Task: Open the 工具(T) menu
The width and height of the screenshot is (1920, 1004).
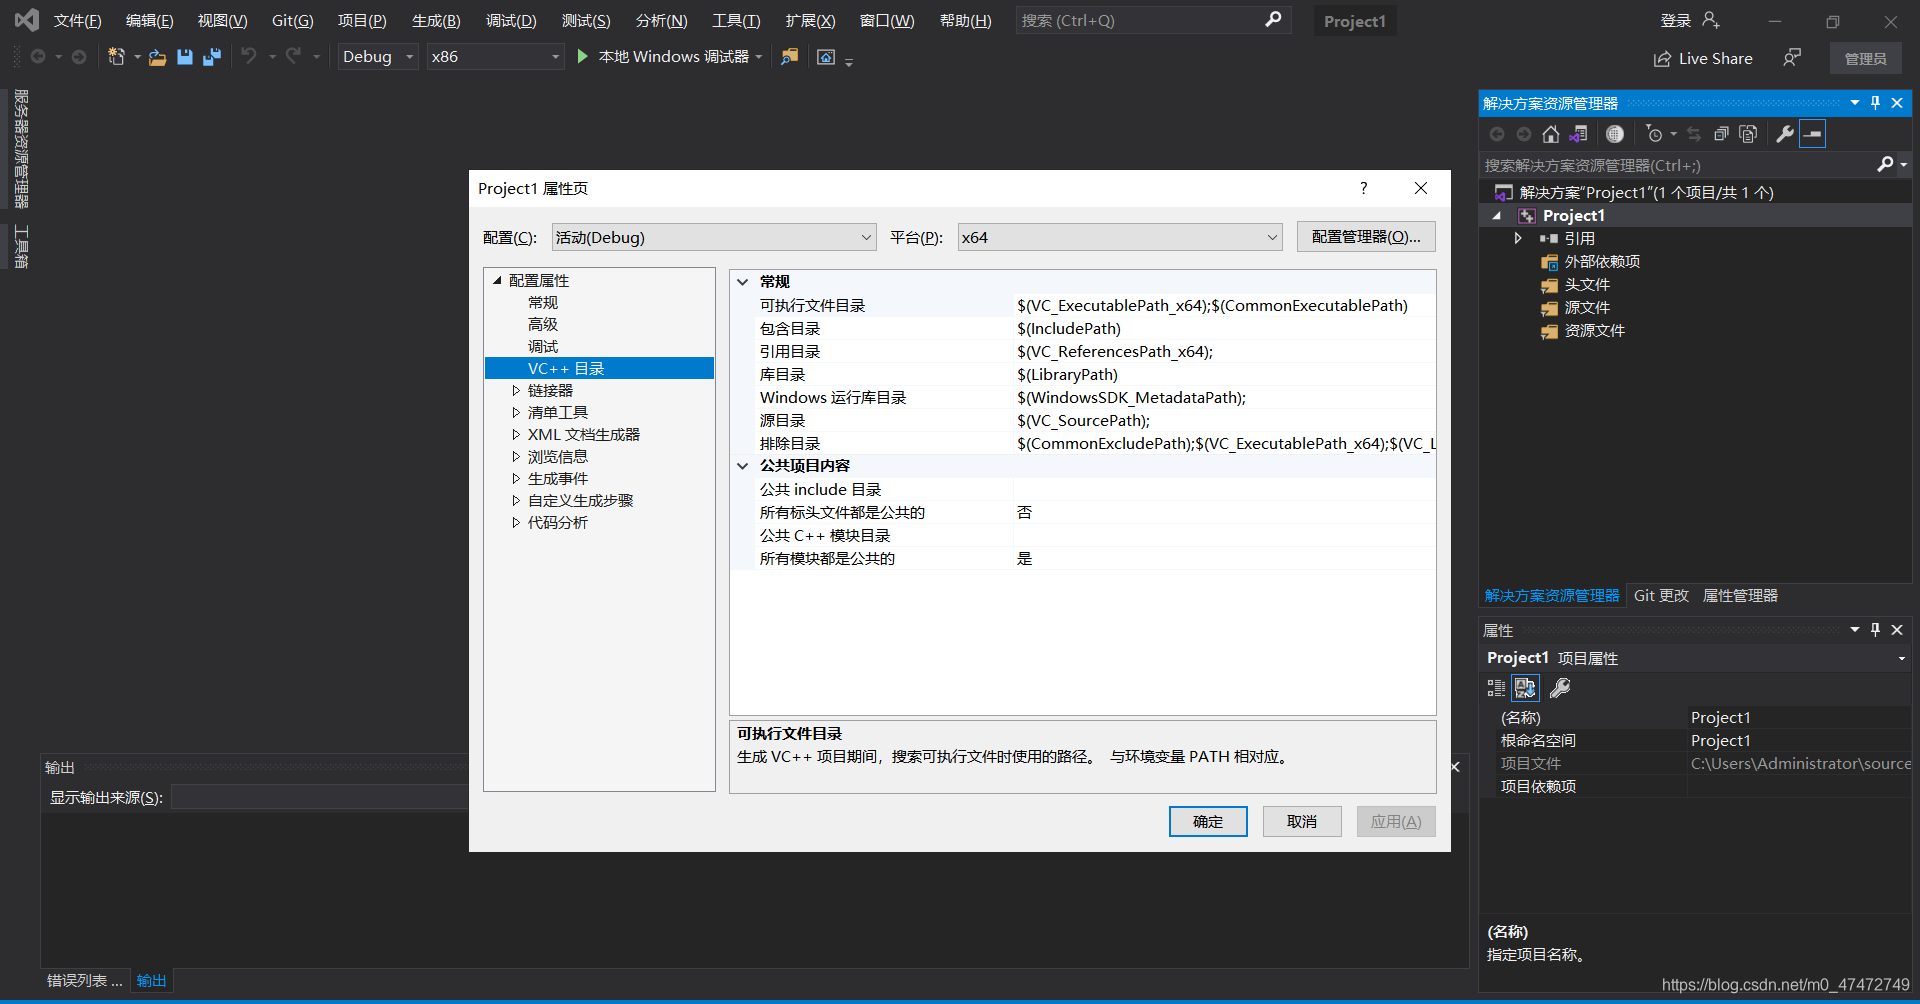Action: [x=736, y=21]
